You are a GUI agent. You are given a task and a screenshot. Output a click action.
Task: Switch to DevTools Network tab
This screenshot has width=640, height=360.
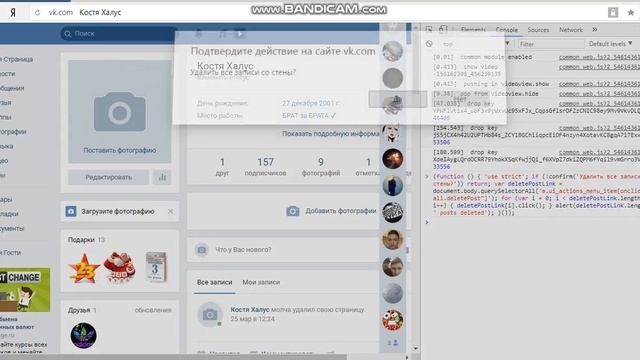[x=571, y=30]
